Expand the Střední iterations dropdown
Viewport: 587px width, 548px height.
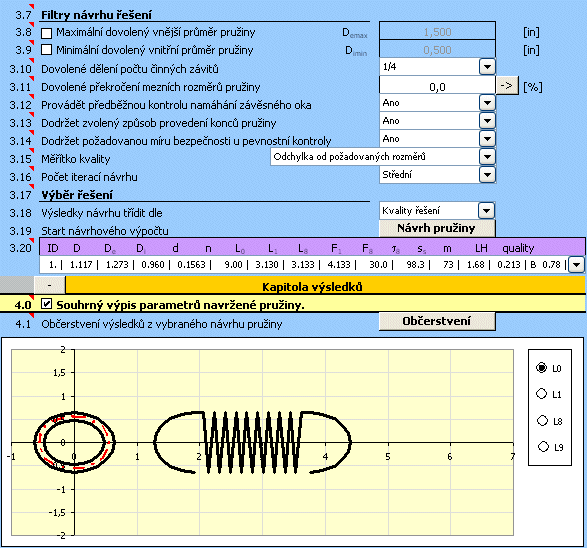(487, 174)
